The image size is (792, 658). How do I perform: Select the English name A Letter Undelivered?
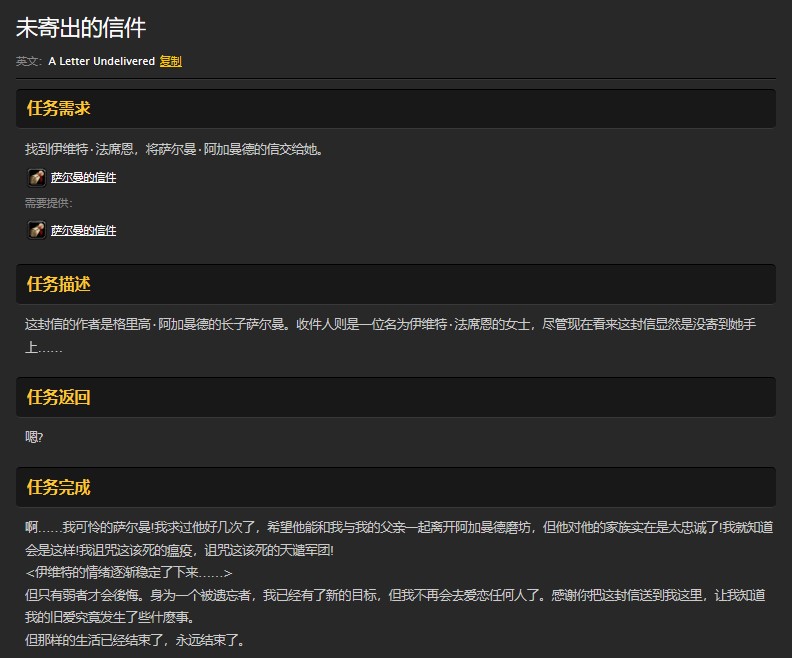click(101, 61)
